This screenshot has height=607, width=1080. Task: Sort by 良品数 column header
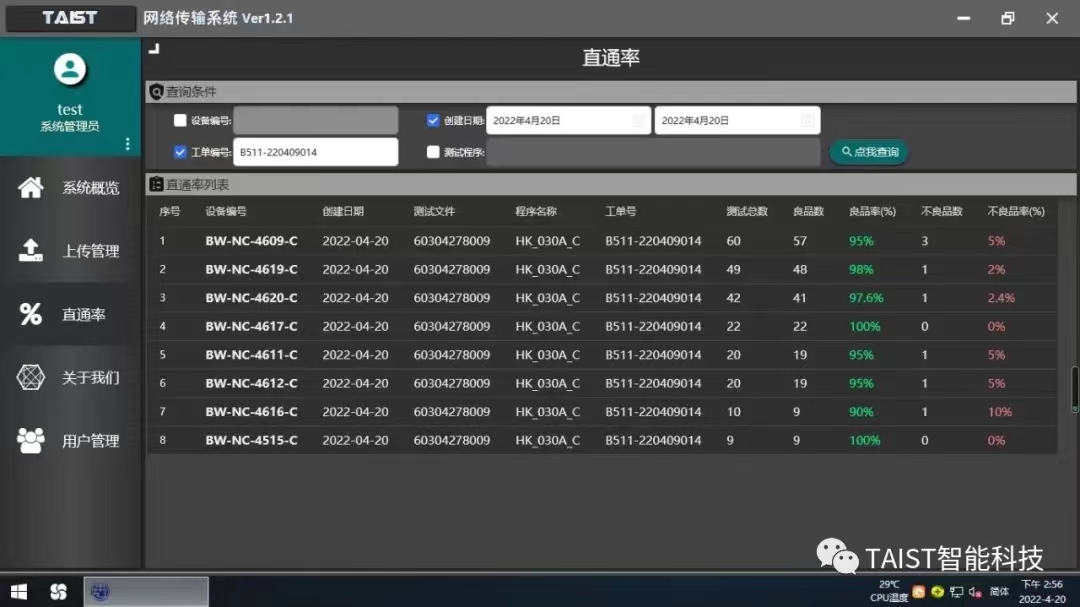point(808,212)
